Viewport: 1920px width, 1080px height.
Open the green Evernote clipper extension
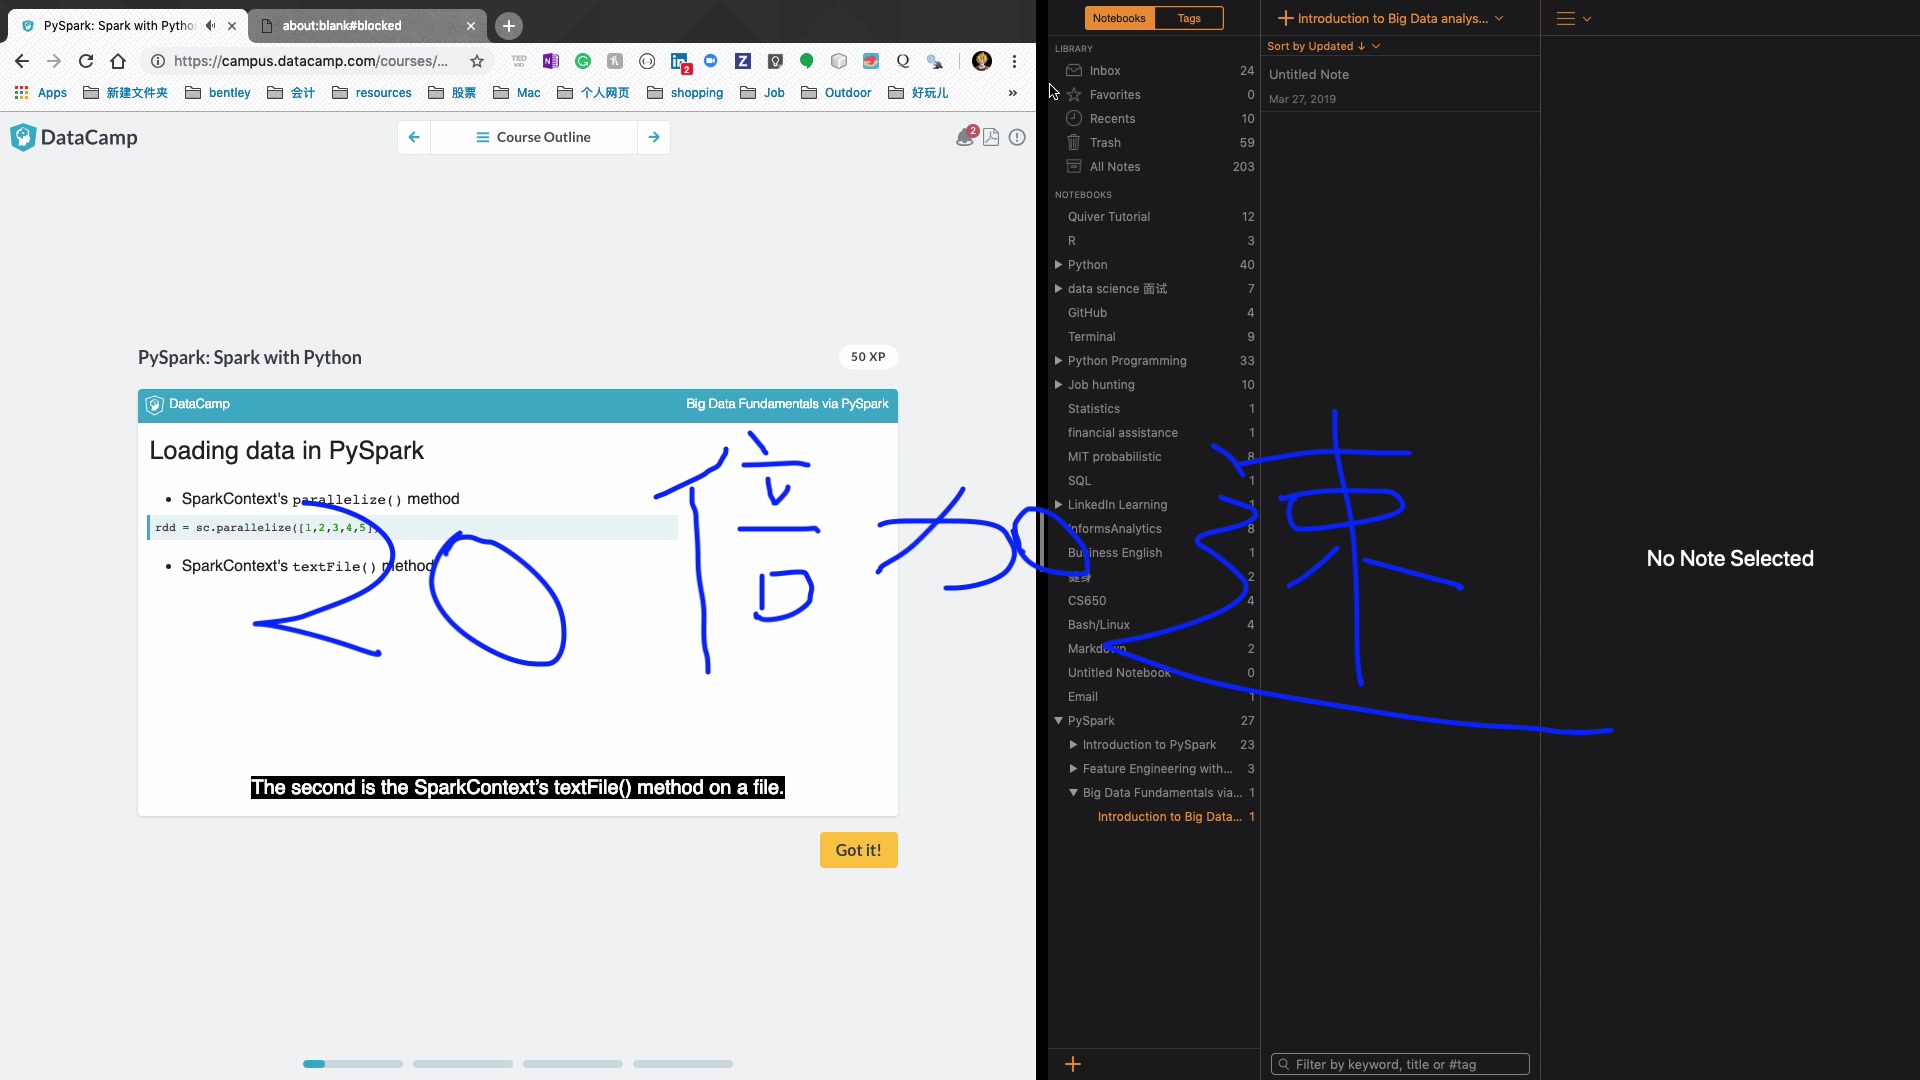coord(807,61)
